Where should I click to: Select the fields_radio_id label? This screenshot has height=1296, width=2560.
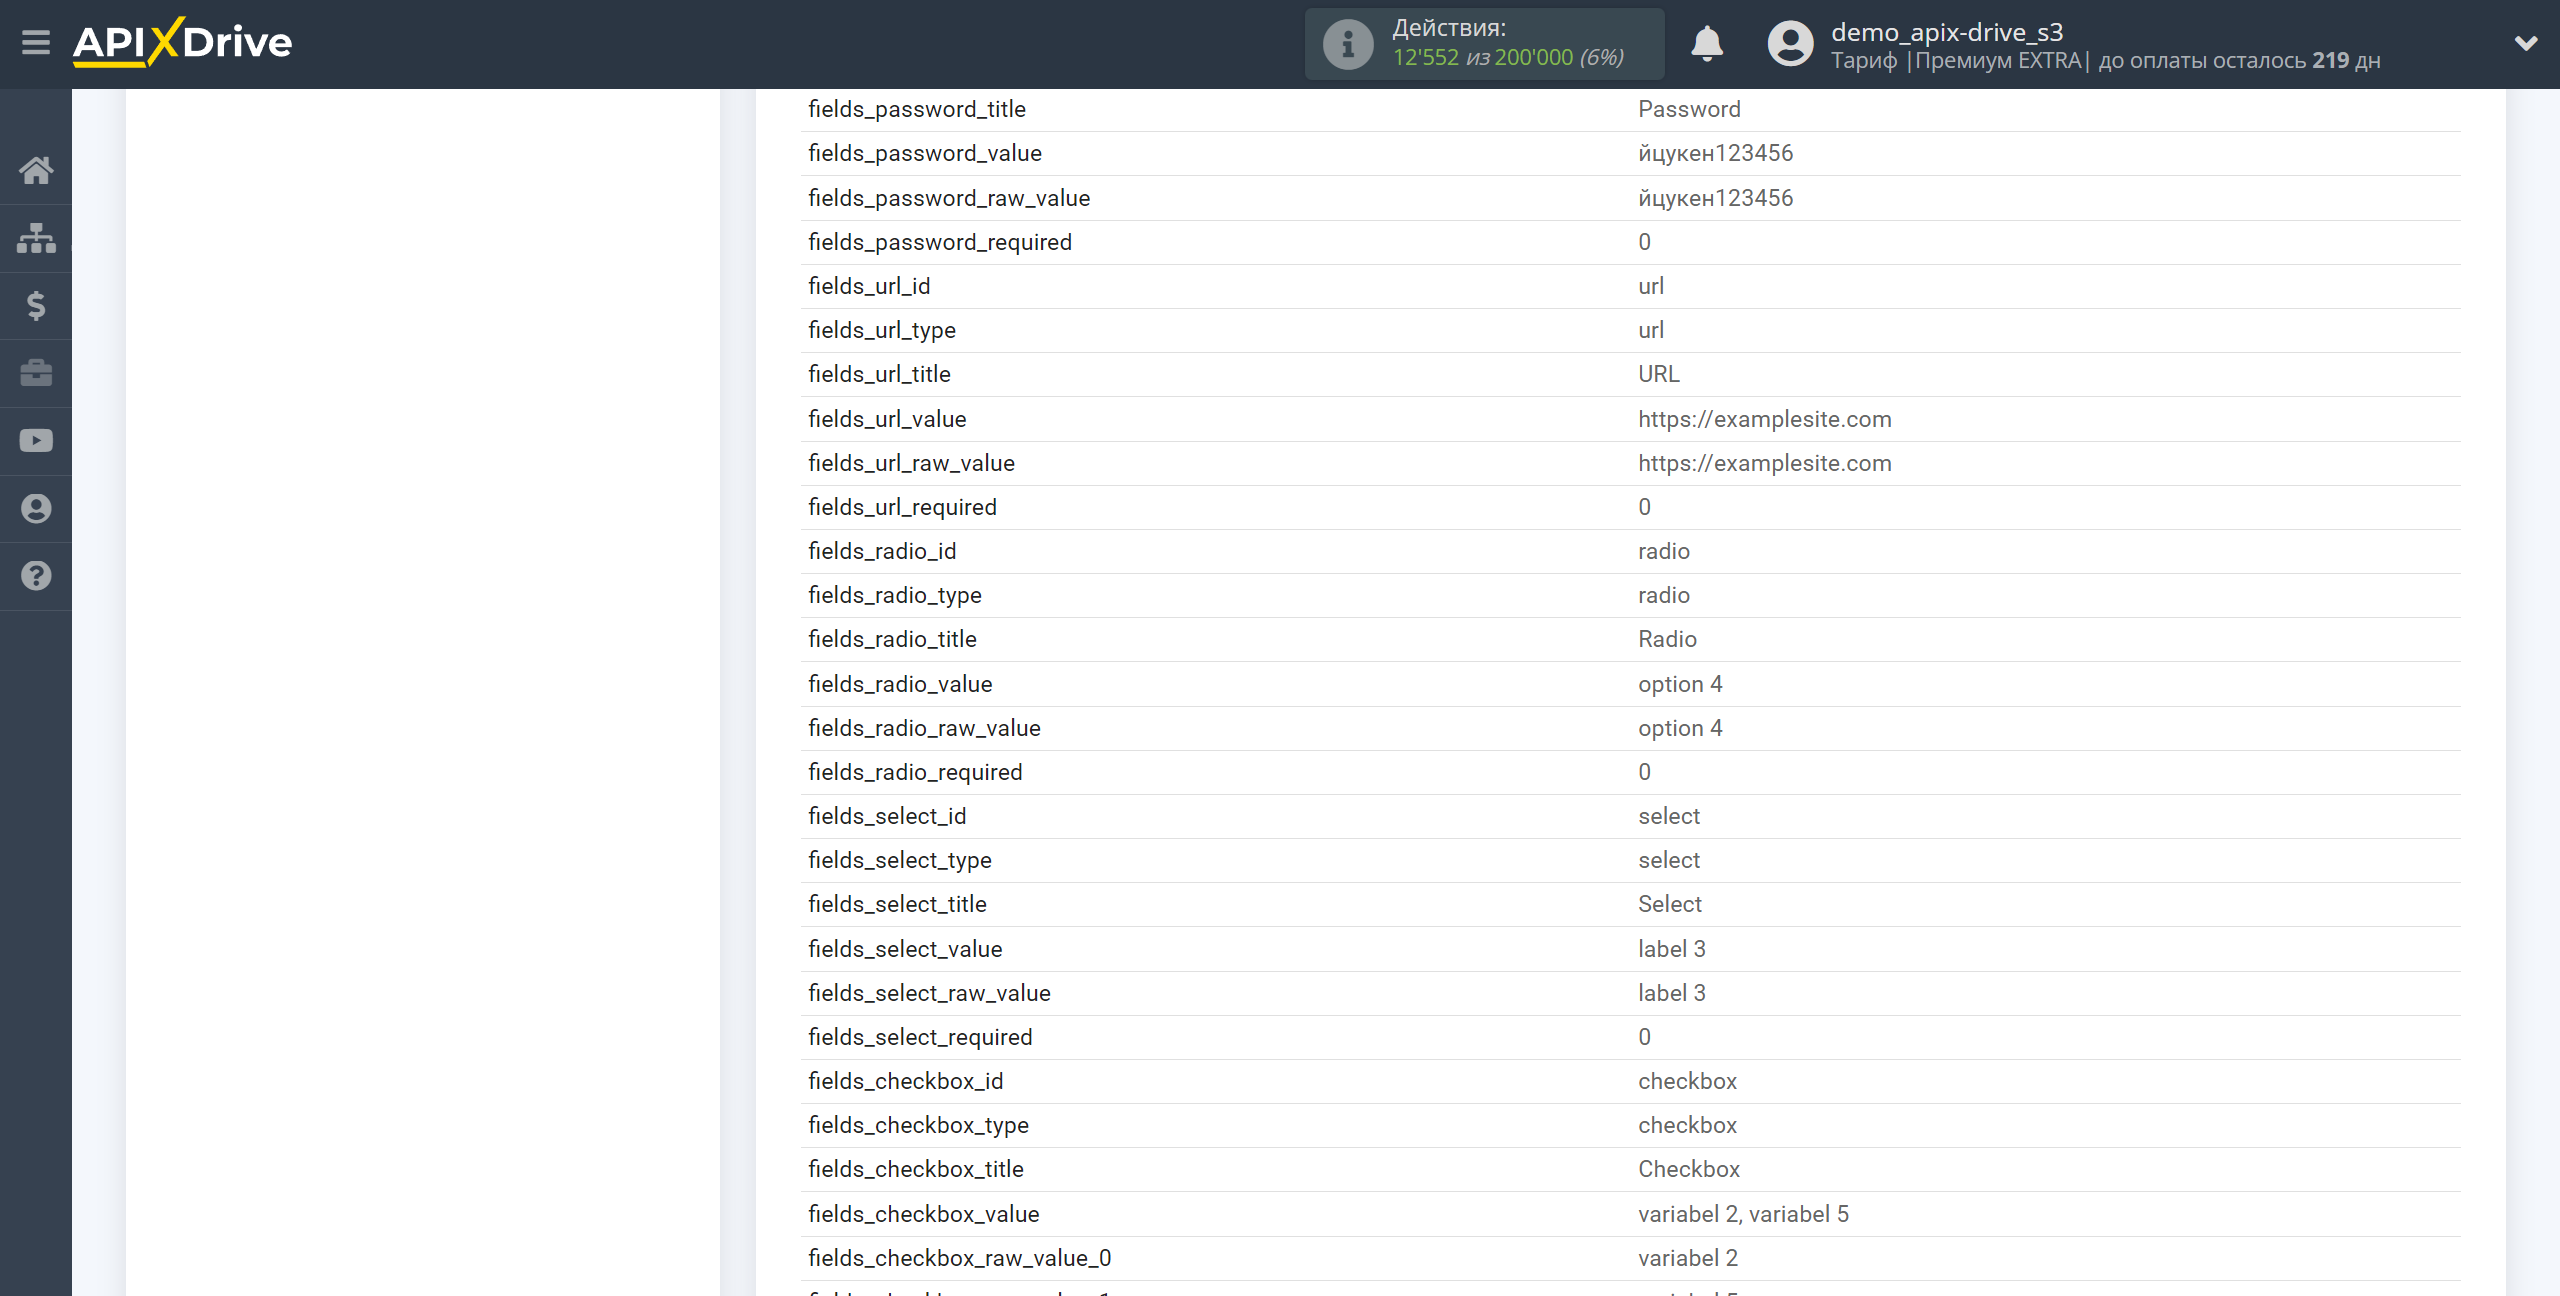click(x=882, y=551)
